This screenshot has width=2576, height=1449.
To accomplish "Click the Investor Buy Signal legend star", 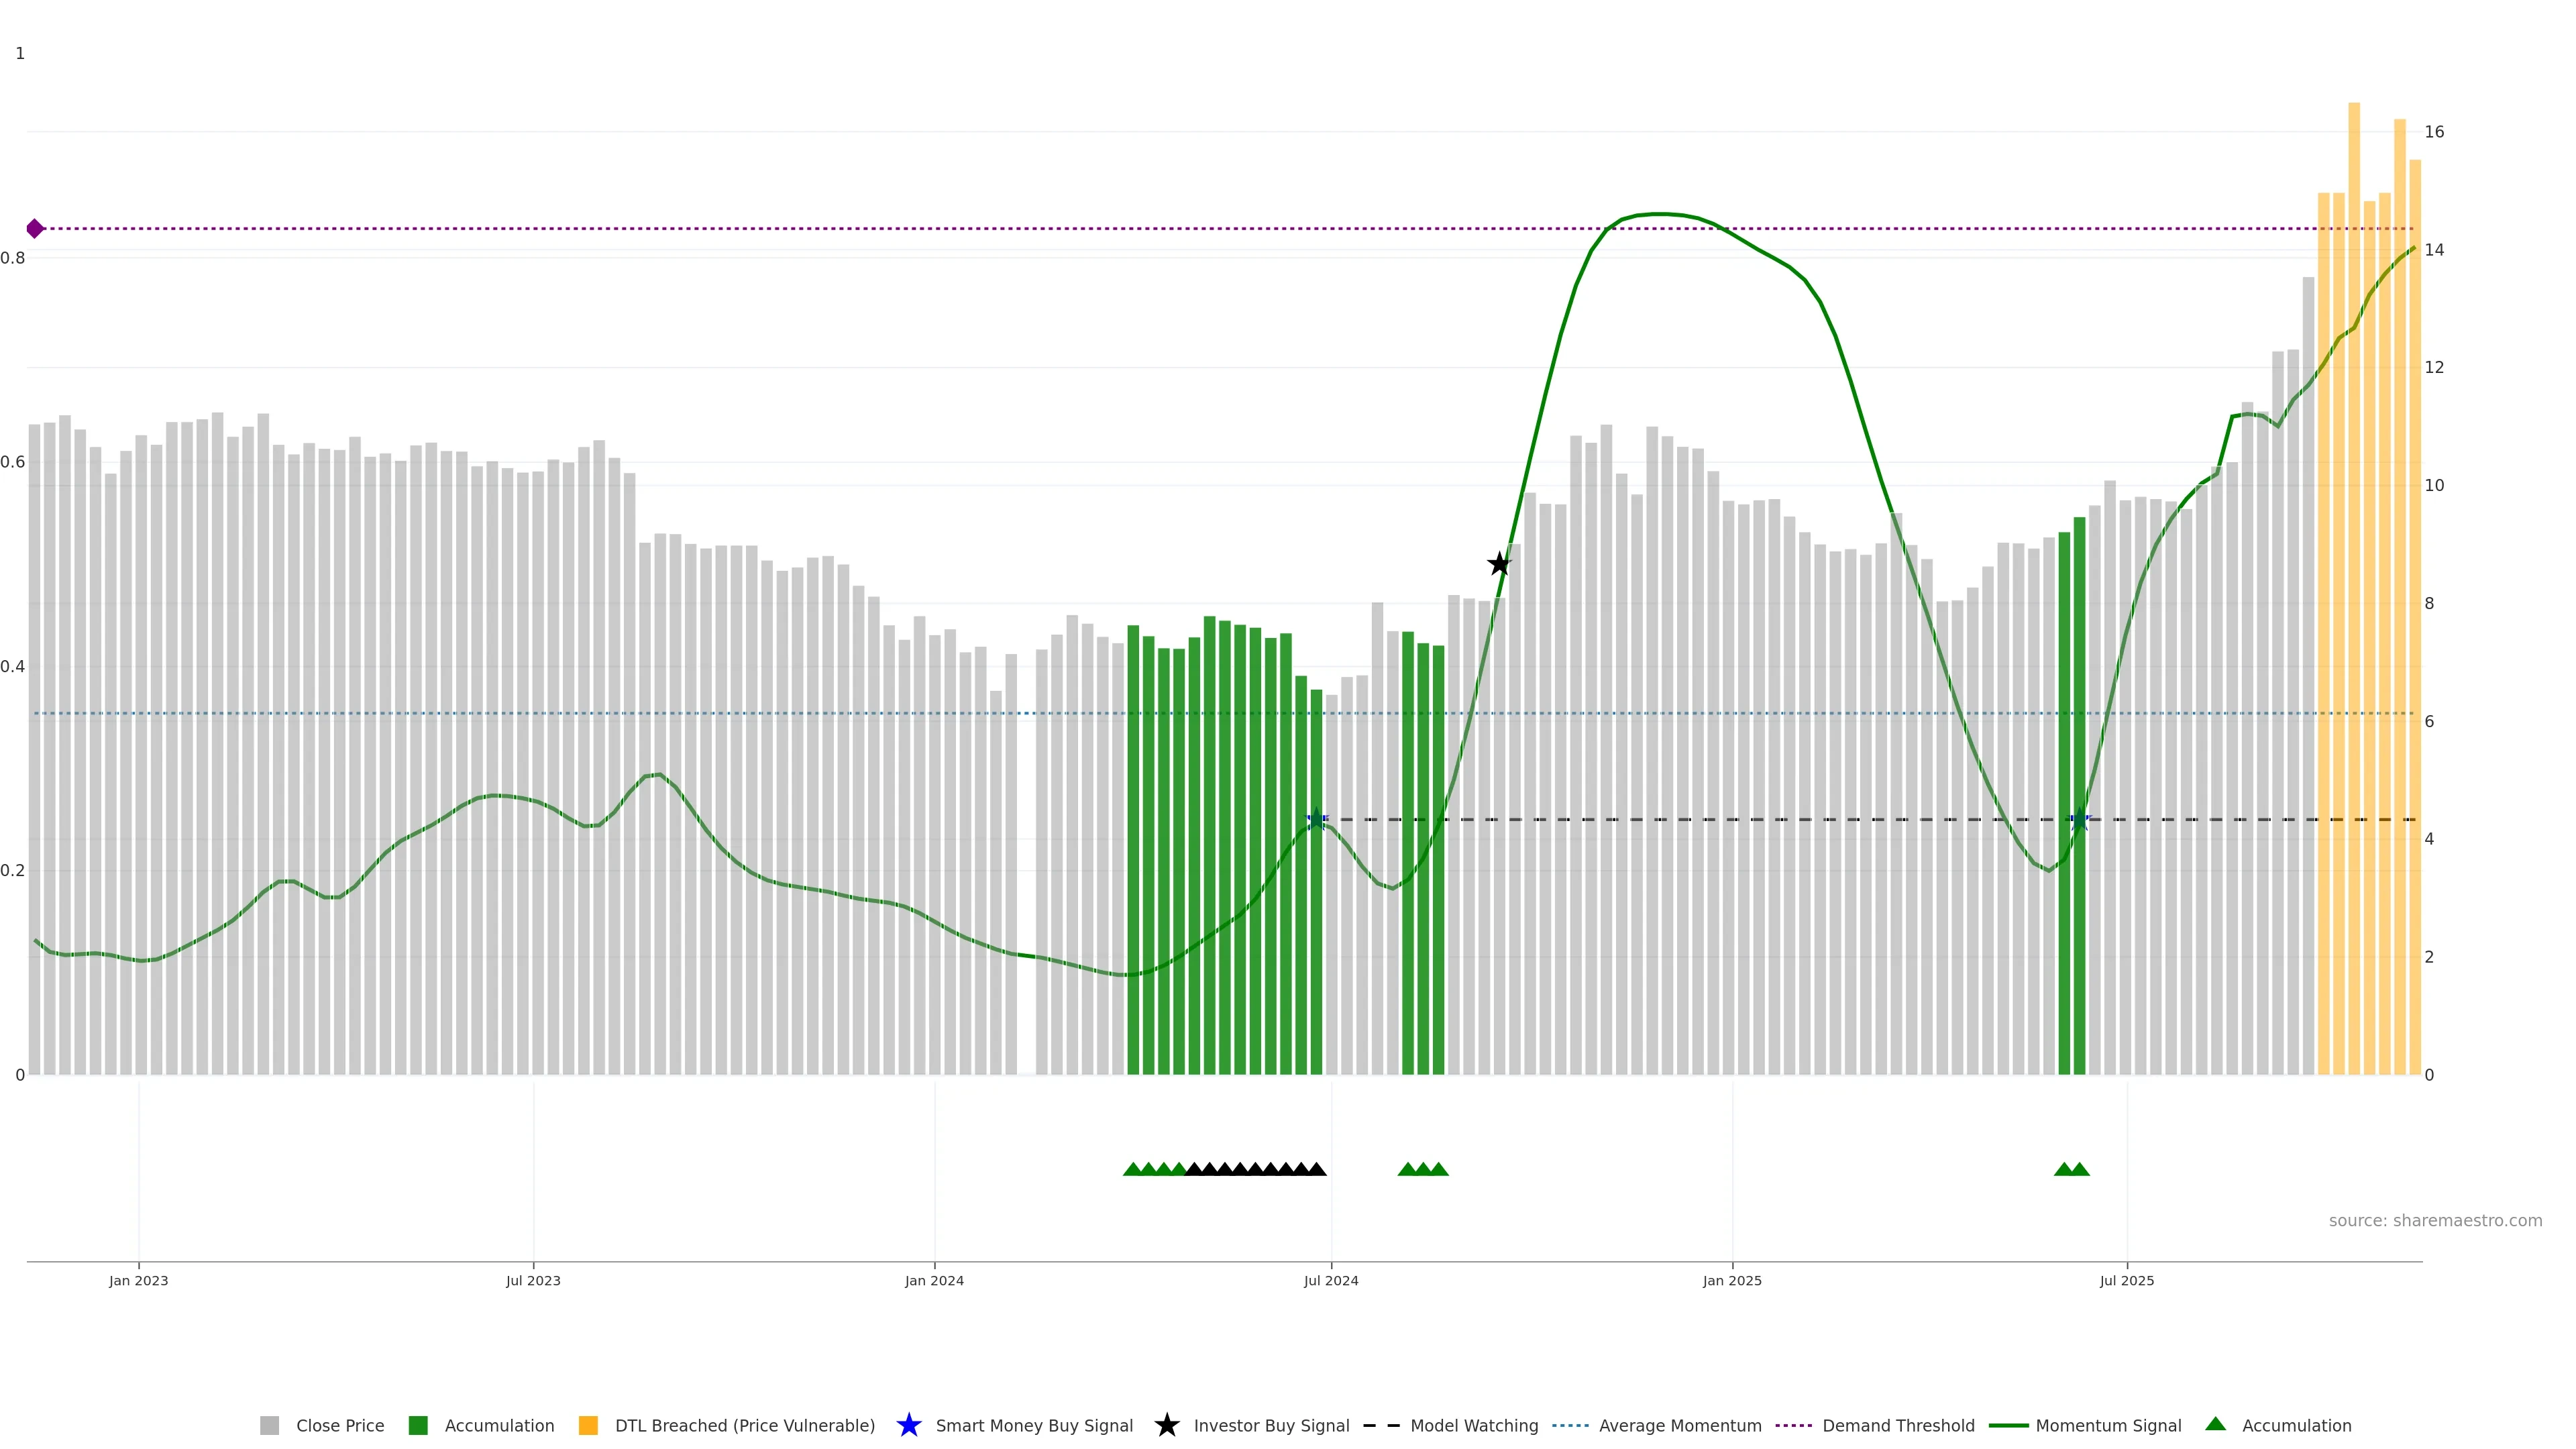I will [1166, 1425].
